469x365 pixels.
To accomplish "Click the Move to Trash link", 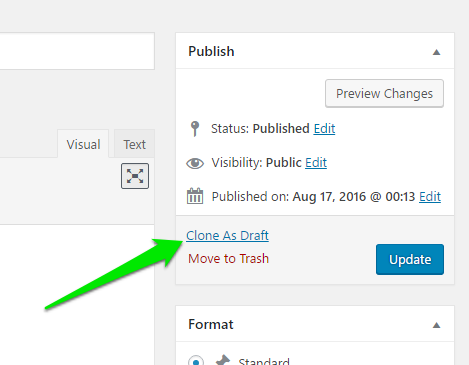I will [228, 259].
